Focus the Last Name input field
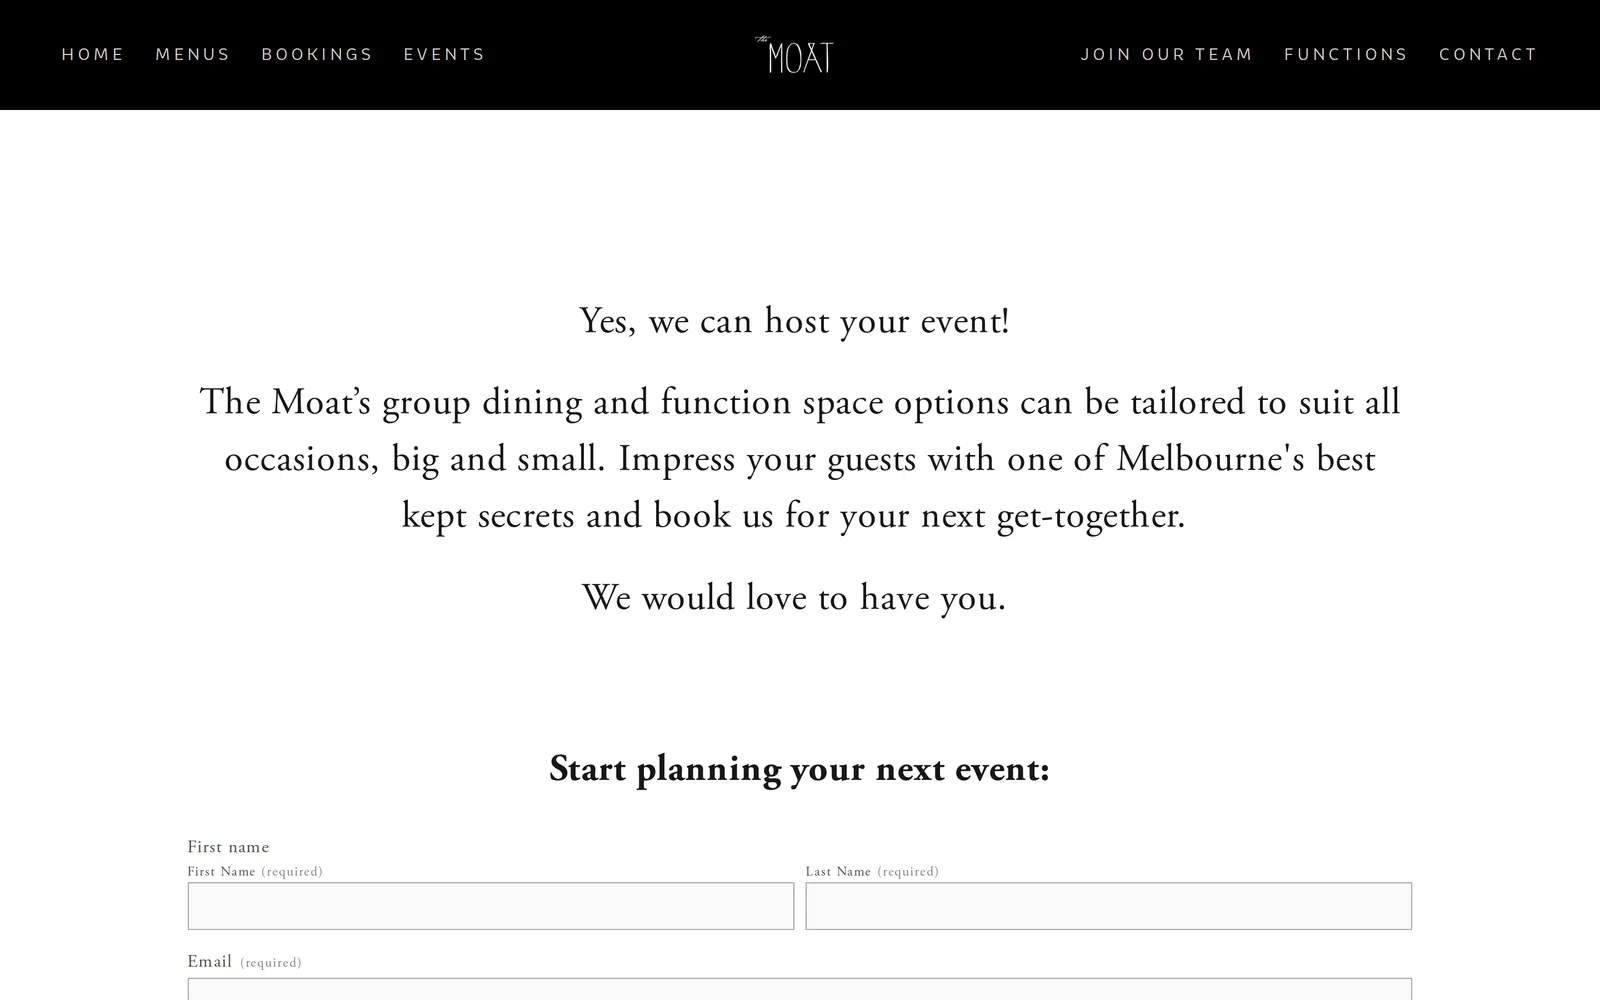Viewport: 1600px width, 1000px height. [x=1109, y=906]
